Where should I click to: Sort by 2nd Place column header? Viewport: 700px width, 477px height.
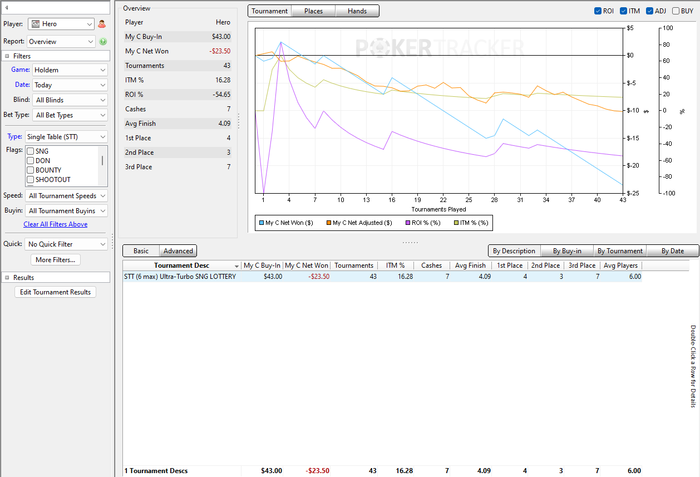point(546,265)
